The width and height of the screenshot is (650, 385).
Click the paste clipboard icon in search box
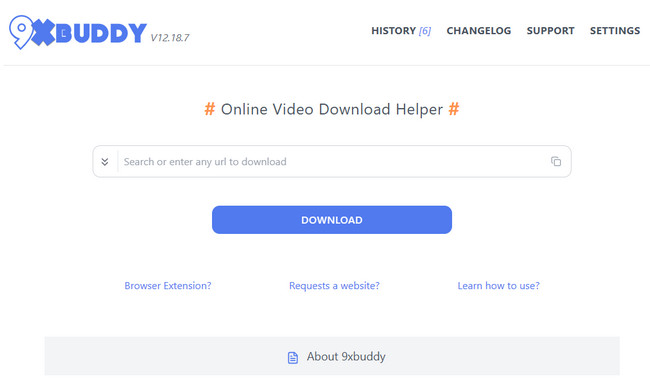(x=556, y=161)
